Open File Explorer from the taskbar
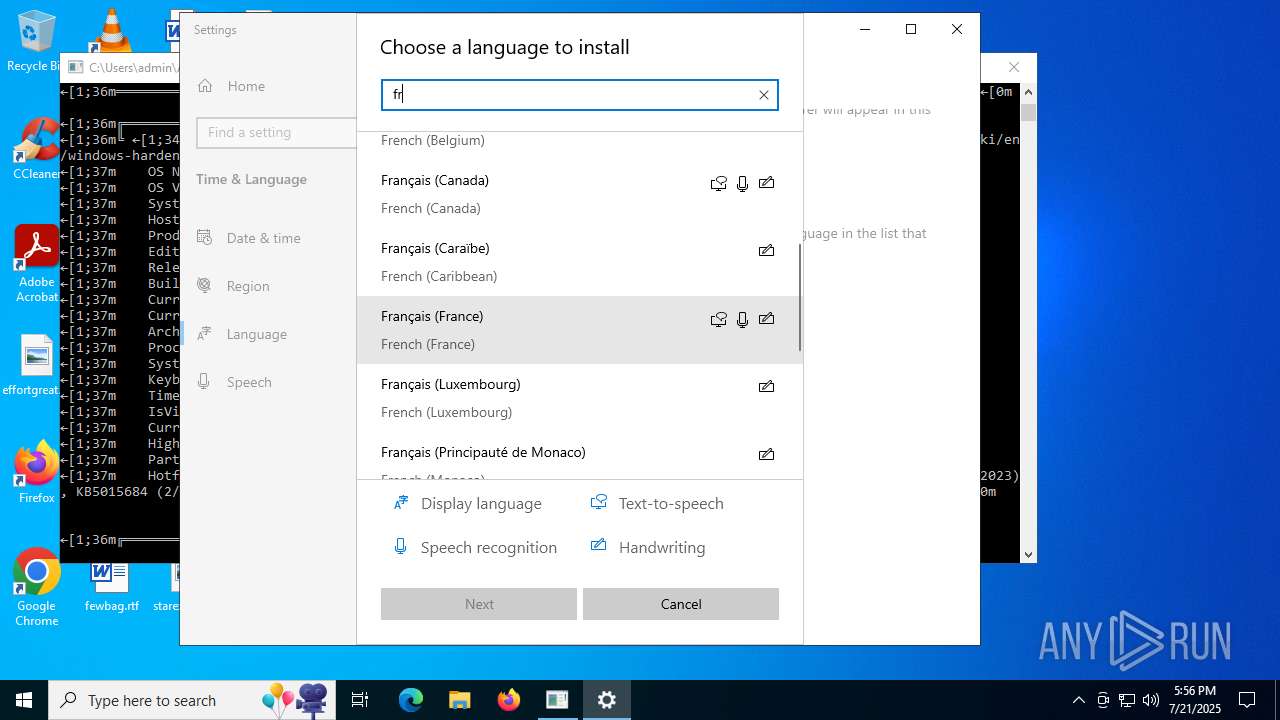1280x720 pixels. pyautogui.click(x=459, y=700)
